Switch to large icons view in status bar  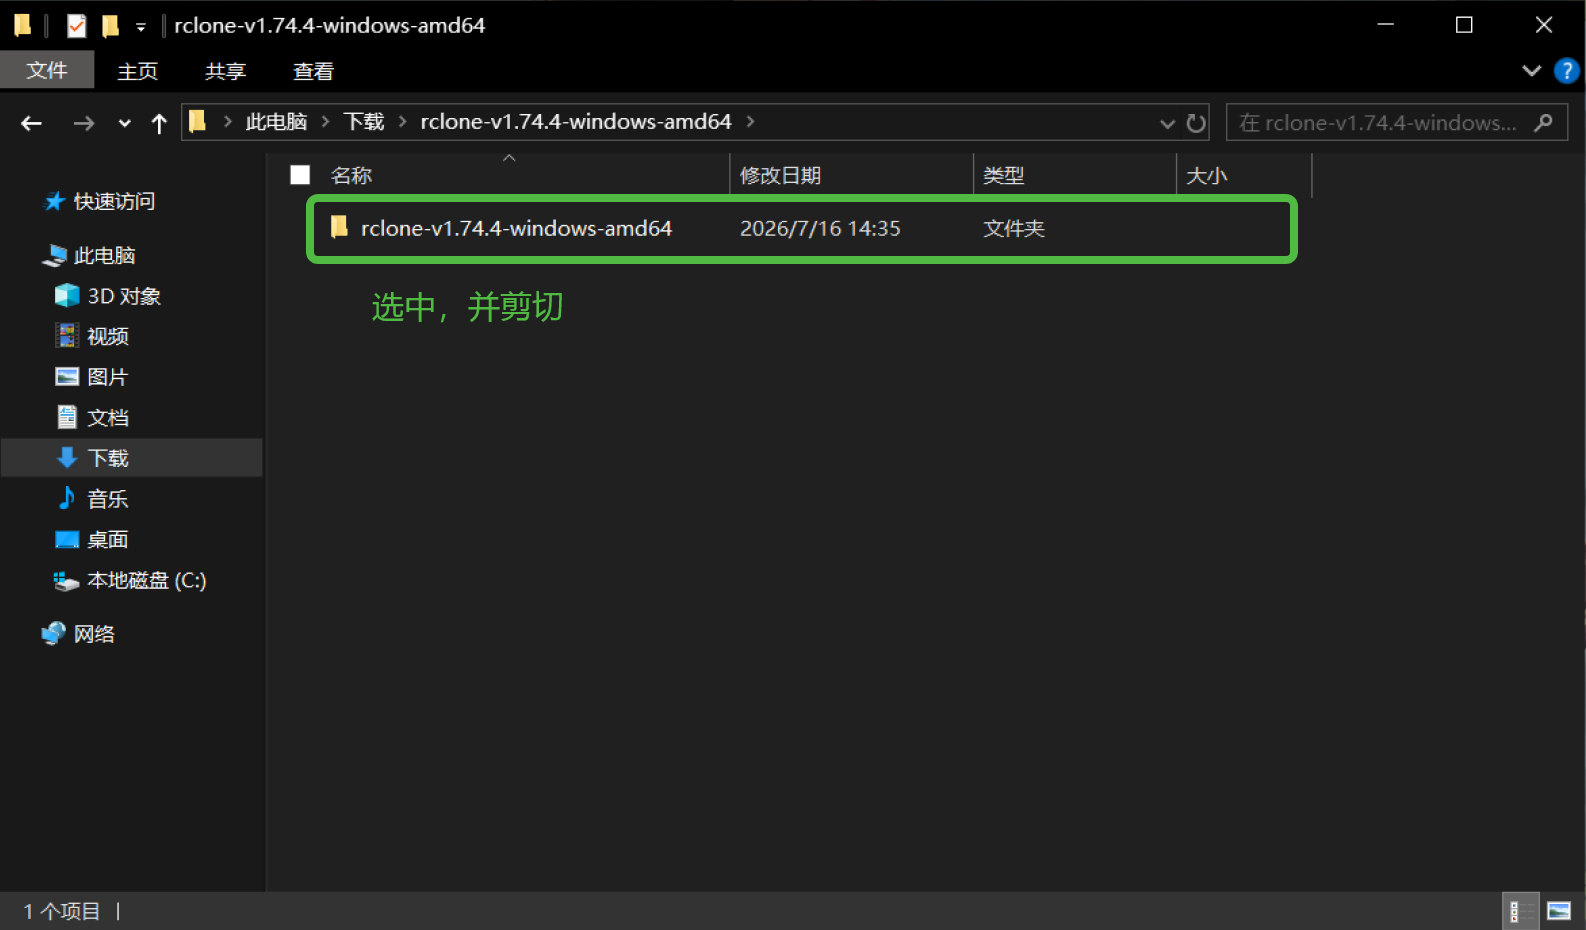(1559, 911)
